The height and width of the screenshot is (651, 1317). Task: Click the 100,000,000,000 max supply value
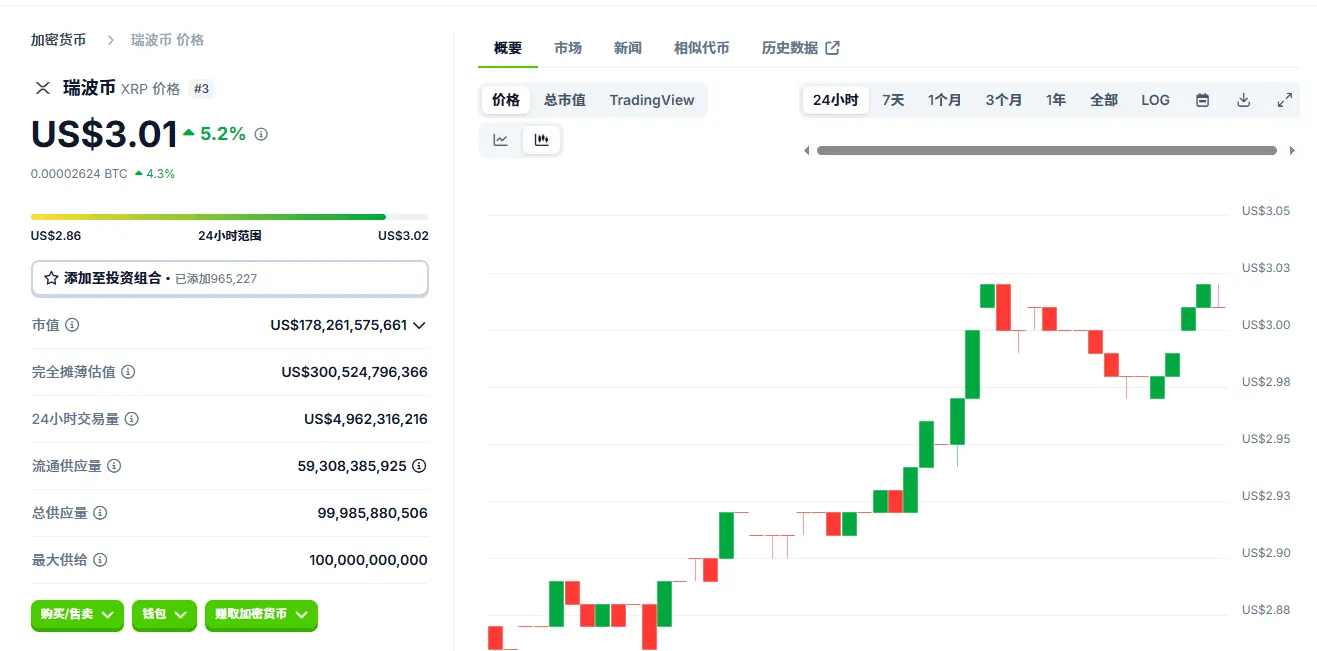[x=369, y=560]
